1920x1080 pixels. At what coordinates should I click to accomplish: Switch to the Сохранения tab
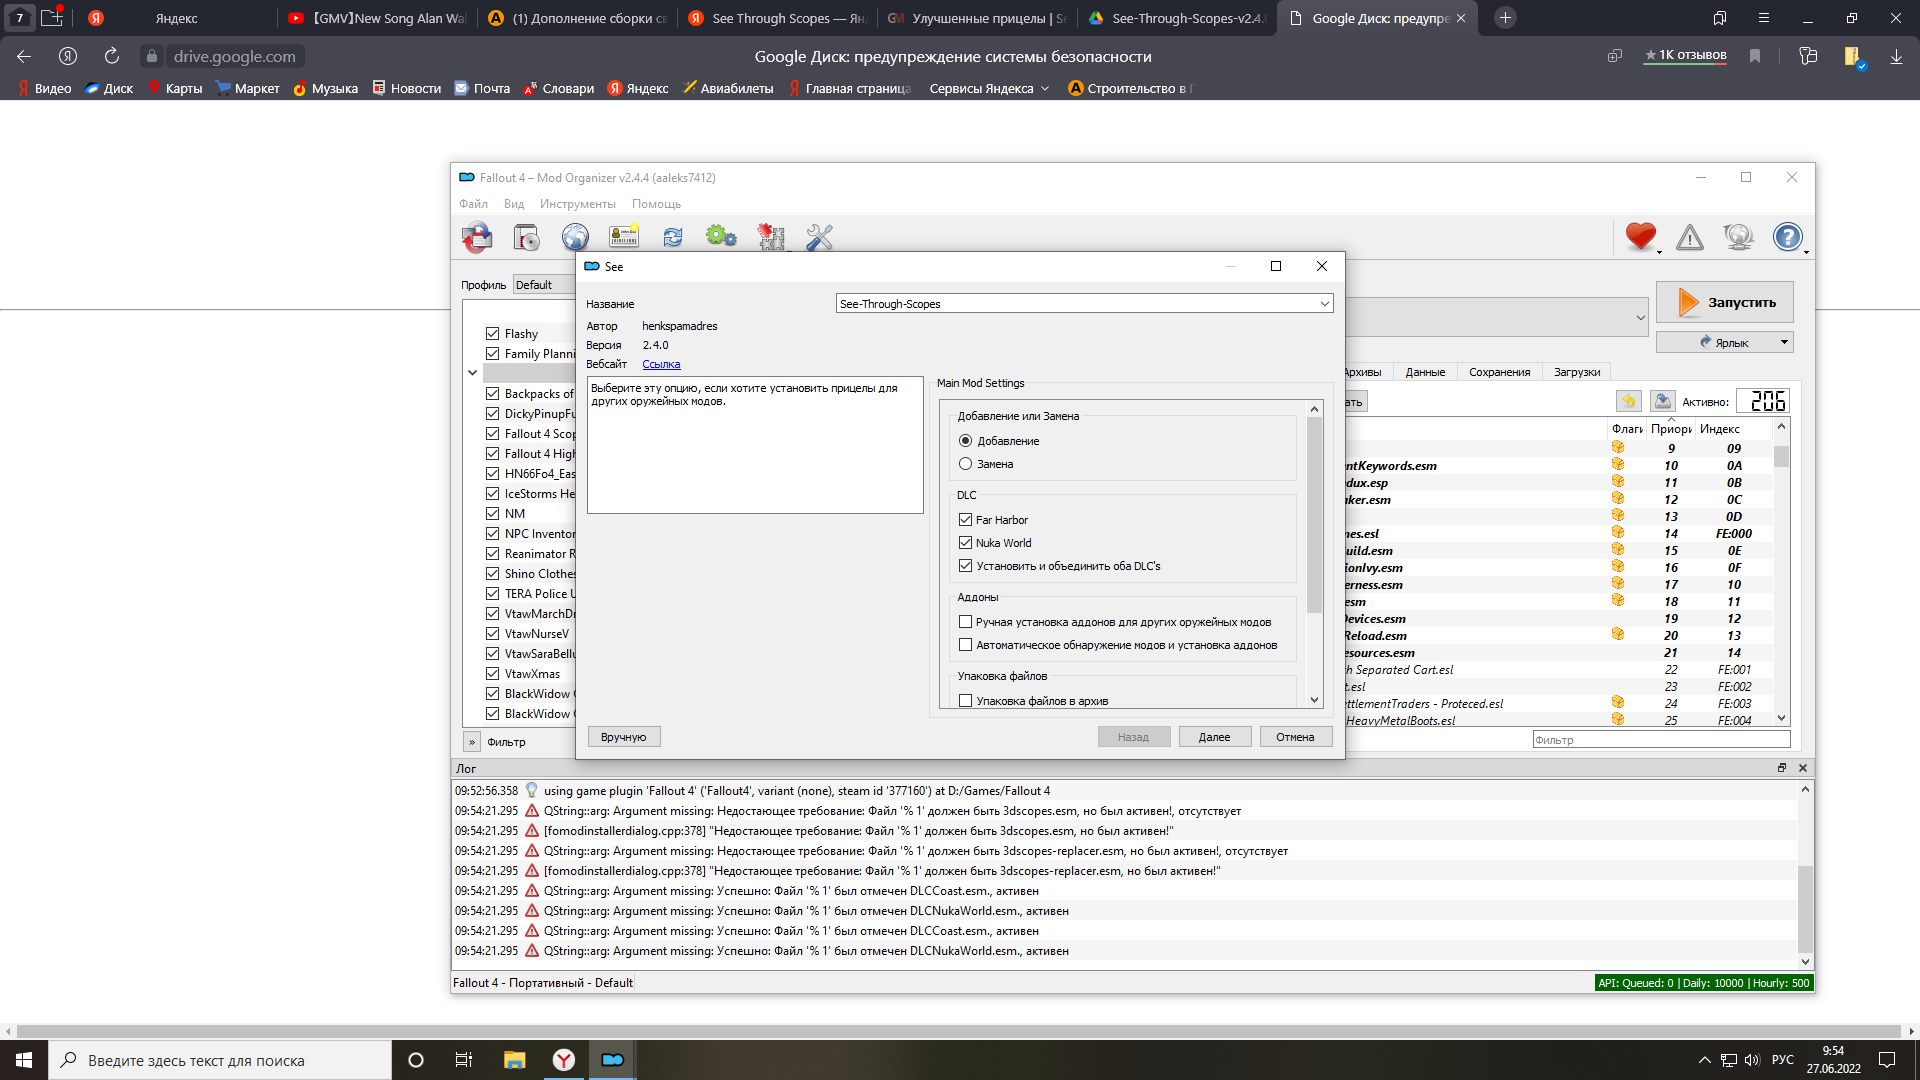coord(1499,372)
